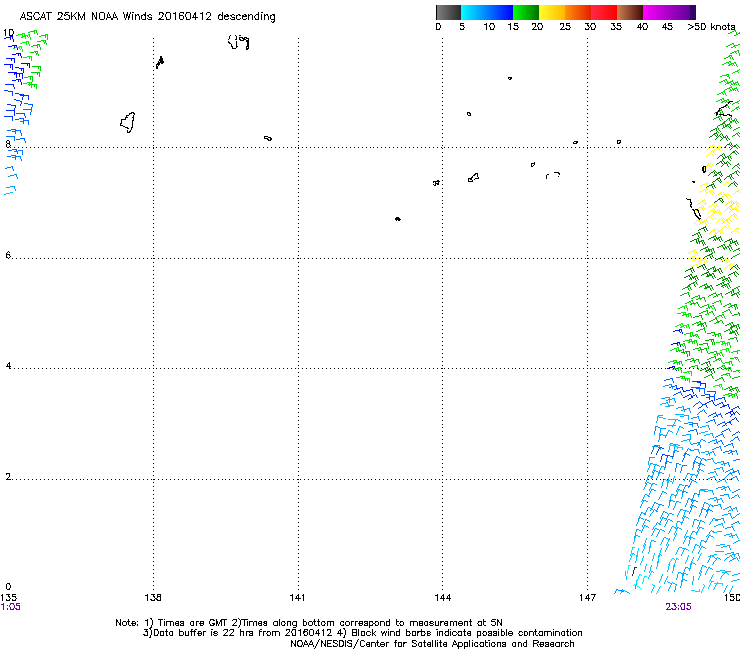The width and height of the screenshot is (740, 650).
Task: Click the purple pass time '23:05'
Action: pyautogui.click(x=678, y=607)
